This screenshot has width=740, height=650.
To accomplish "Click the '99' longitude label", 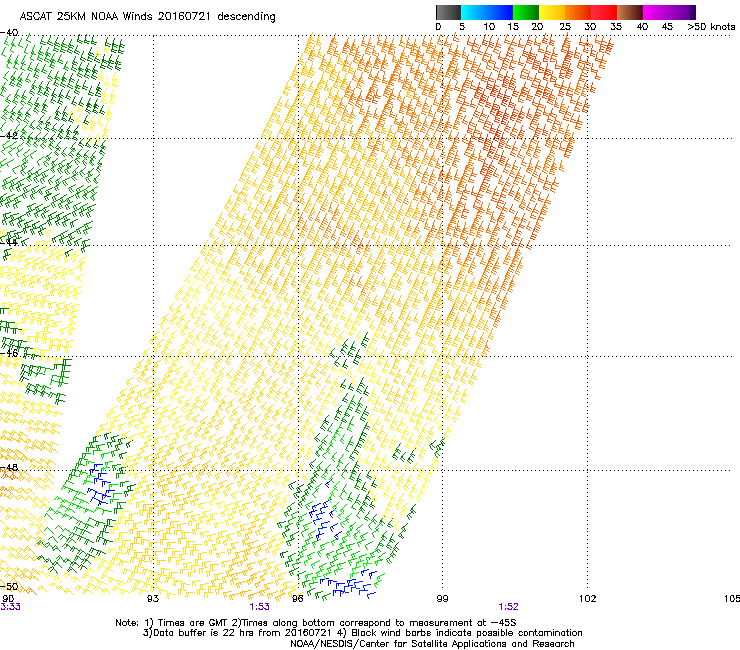I will [x=442, y=599].
